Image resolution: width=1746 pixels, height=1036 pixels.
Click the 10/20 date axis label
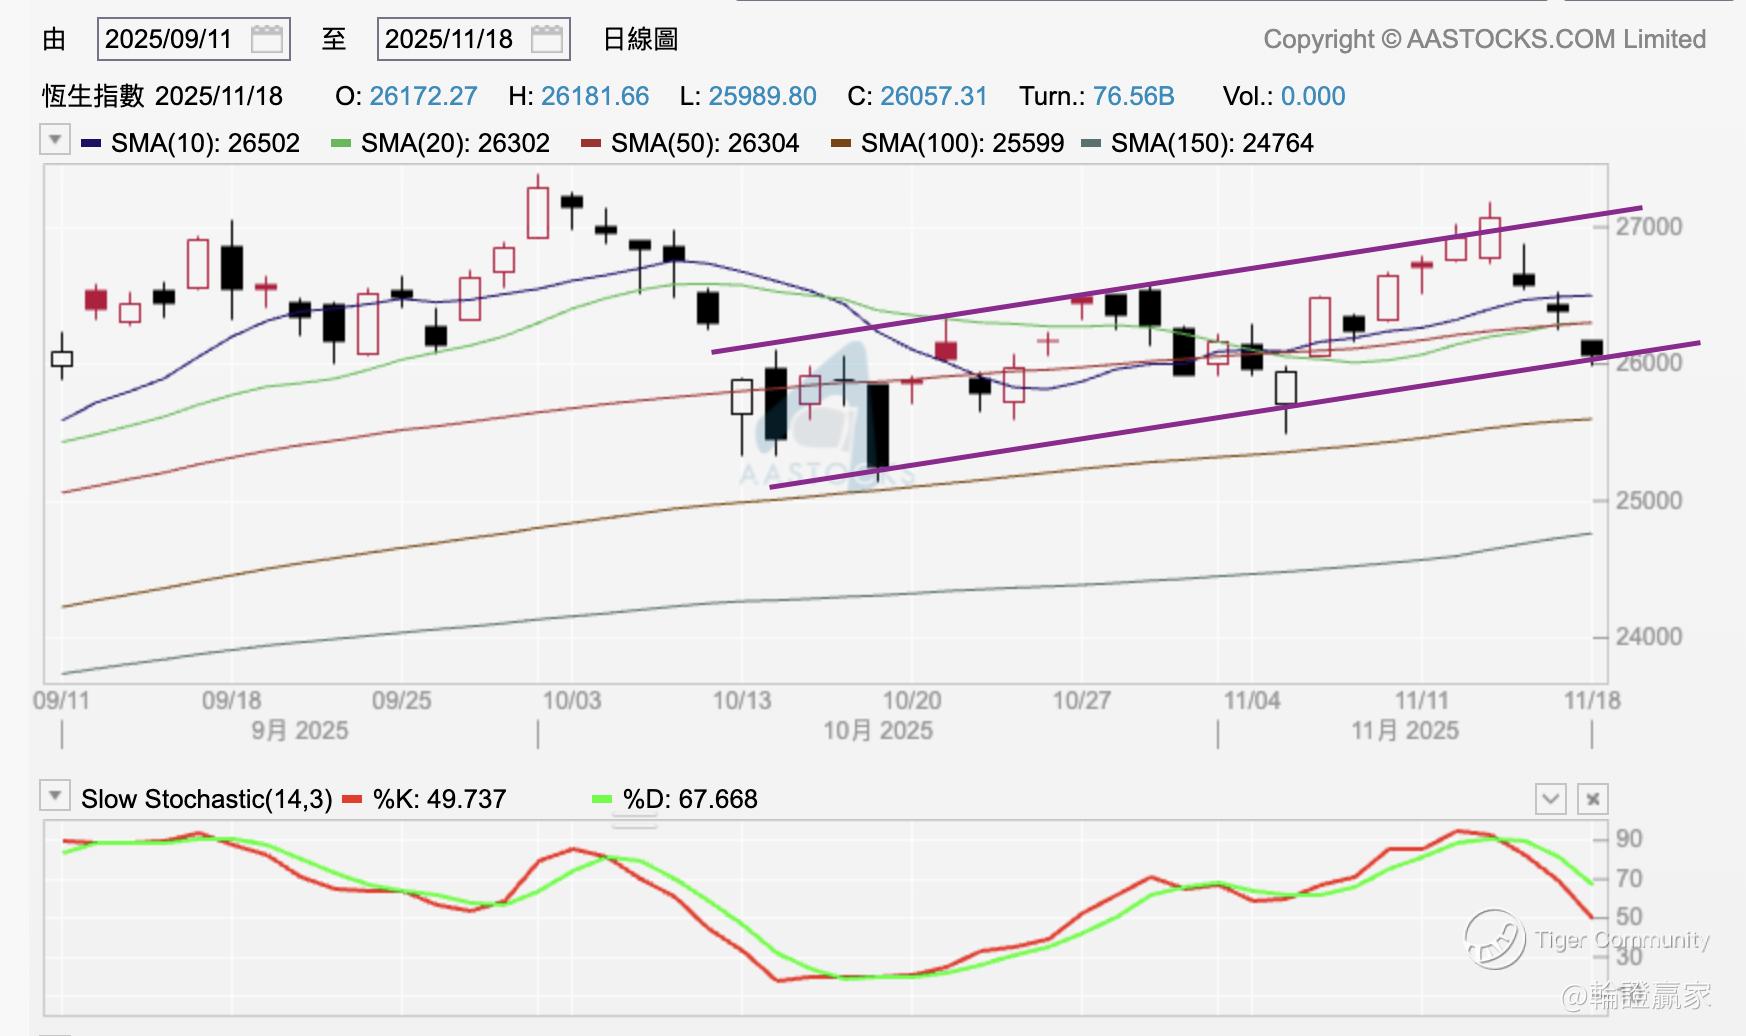click(912, 700)
